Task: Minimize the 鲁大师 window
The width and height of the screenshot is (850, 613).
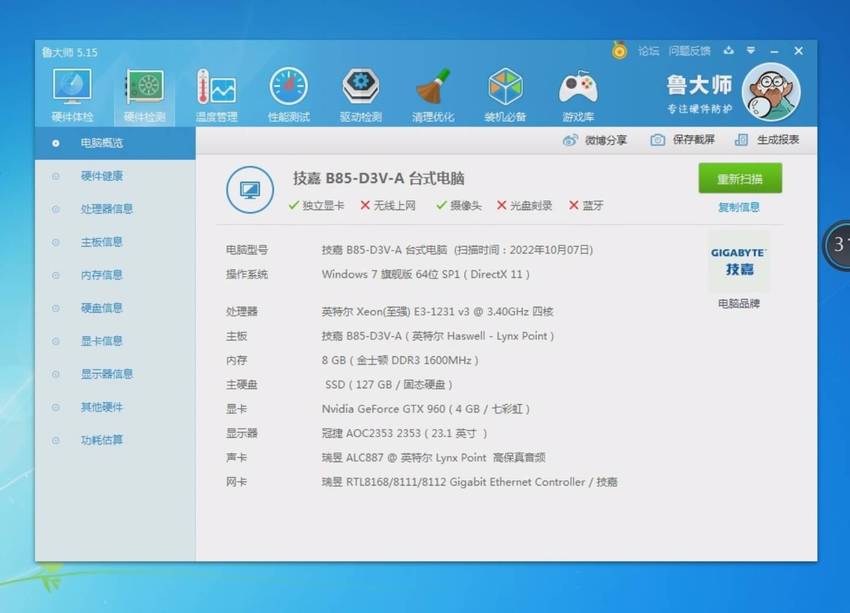Action: tap(774, 51)
